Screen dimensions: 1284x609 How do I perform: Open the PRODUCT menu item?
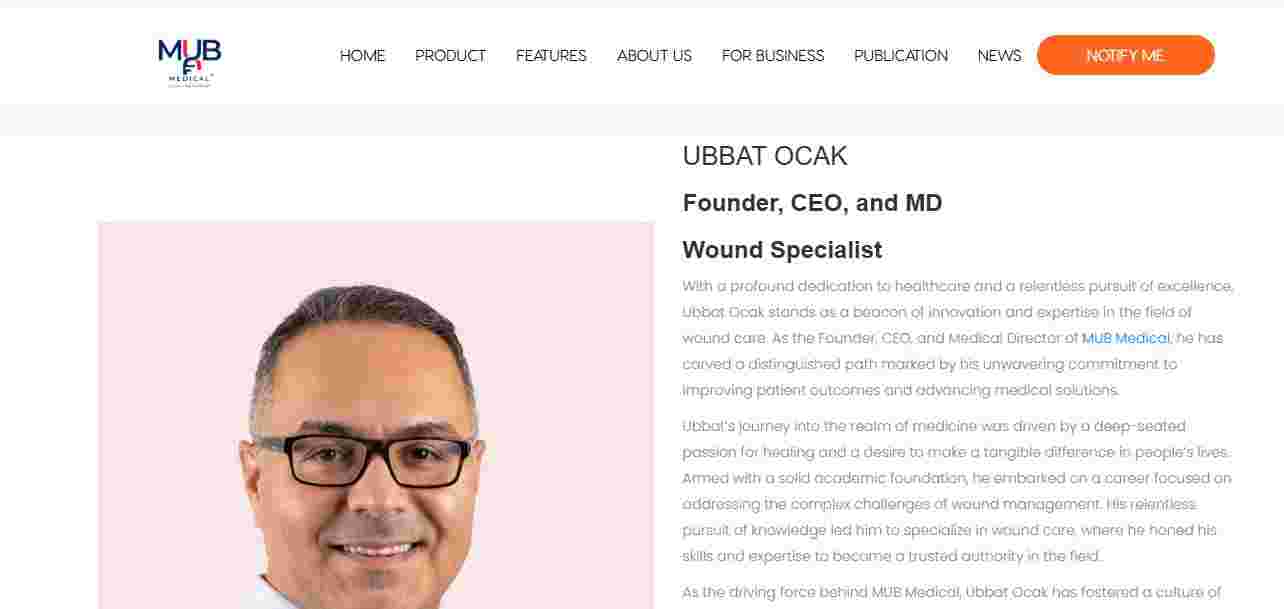[450, 56]
